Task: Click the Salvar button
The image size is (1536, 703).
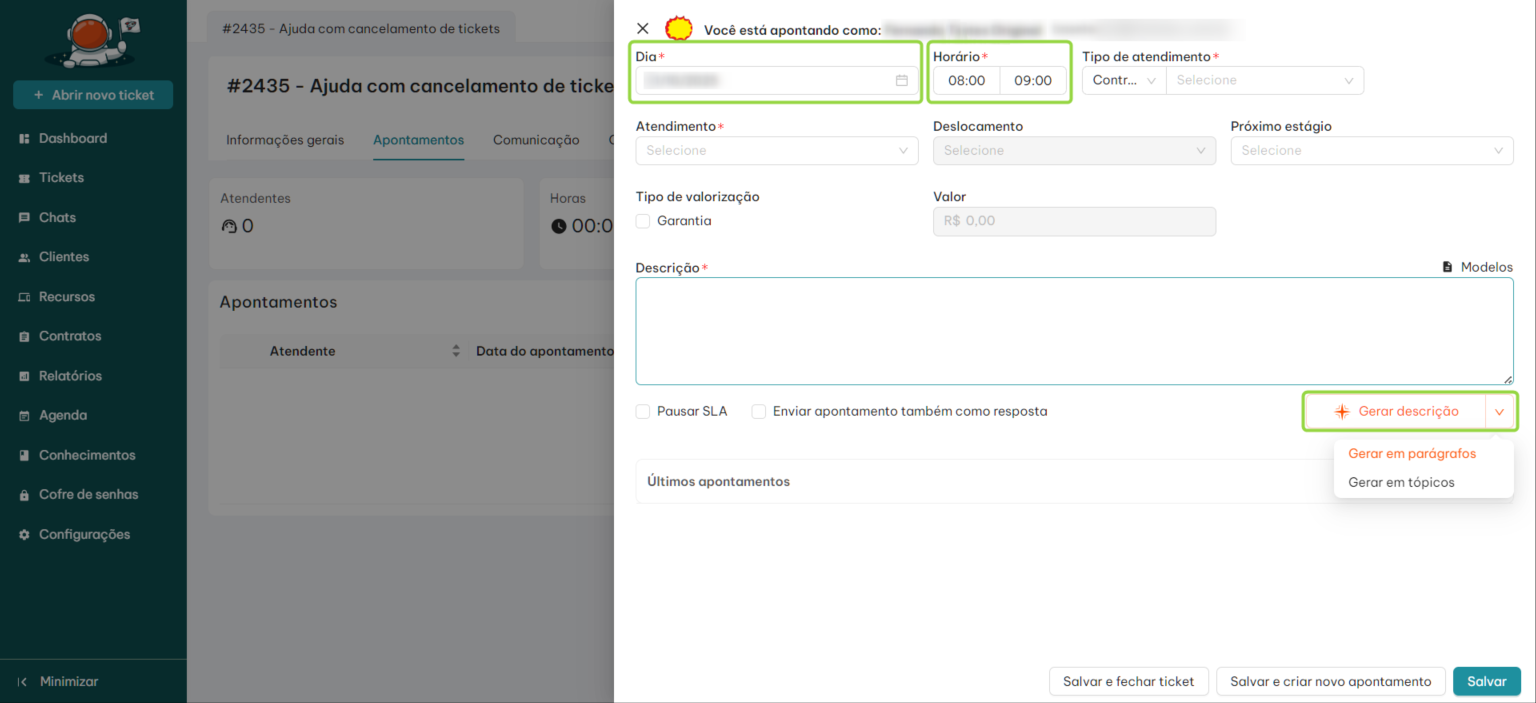Action: tap(1486, 681)
